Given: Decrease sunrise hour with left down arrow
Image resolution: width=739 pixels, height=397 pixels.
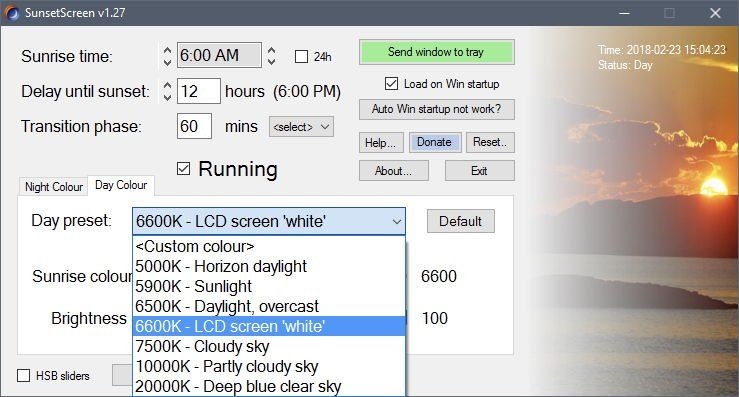Looking at the screenshot, I should pos(167,62).
